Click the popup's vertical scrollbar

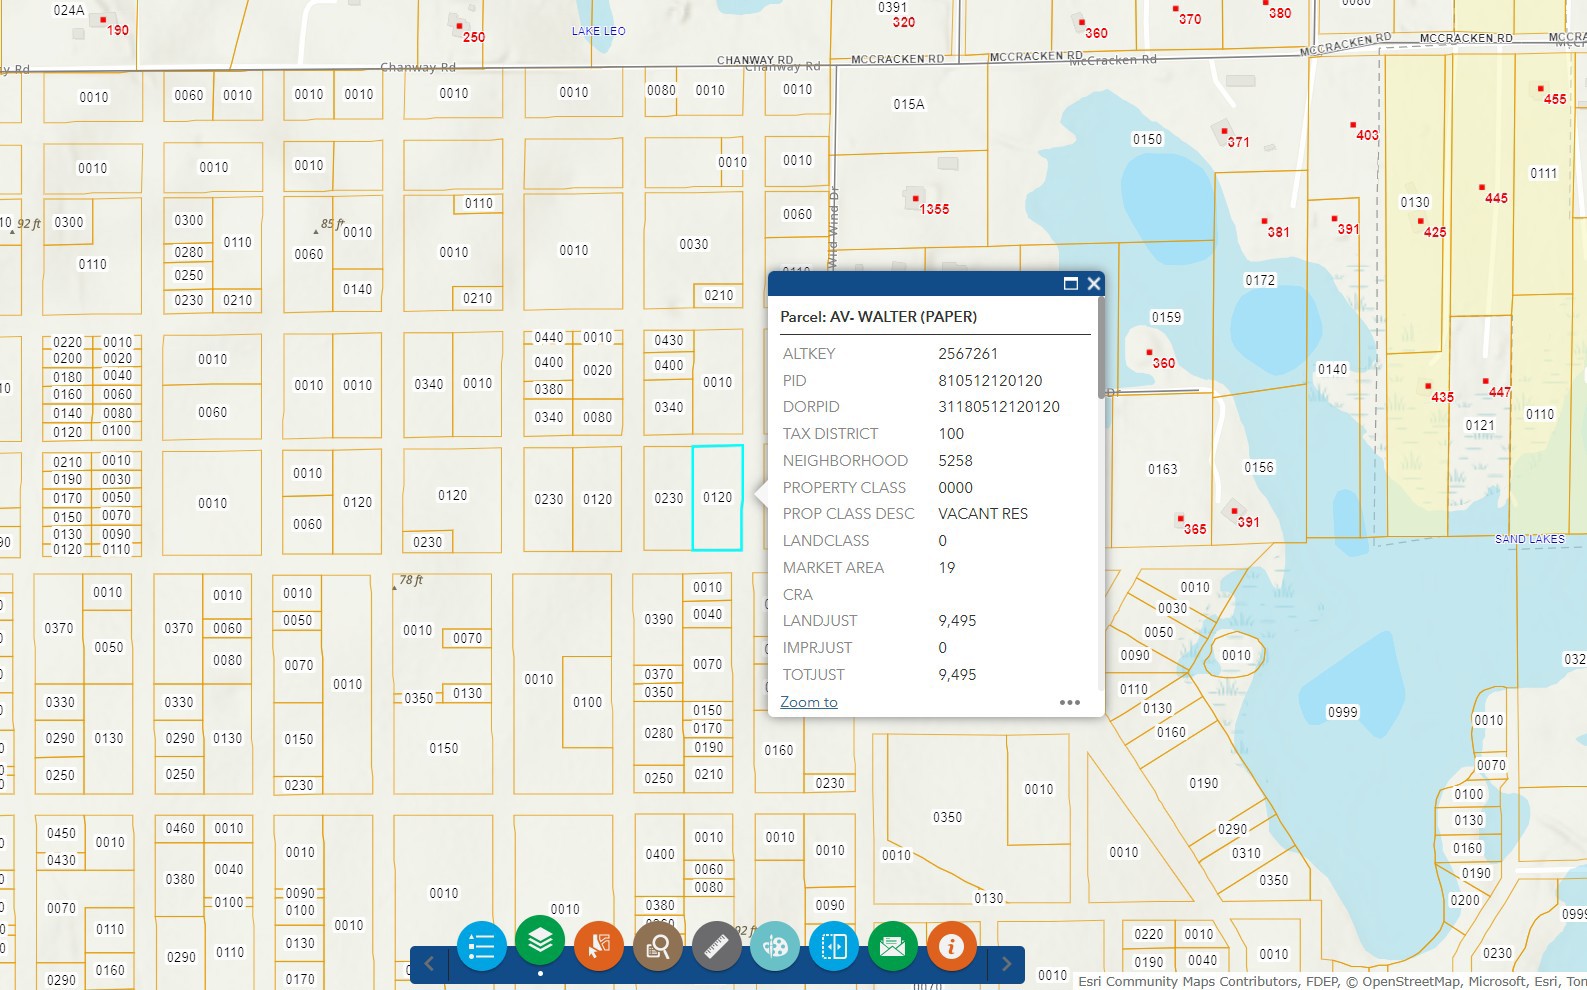click(x=1101, y=350)
